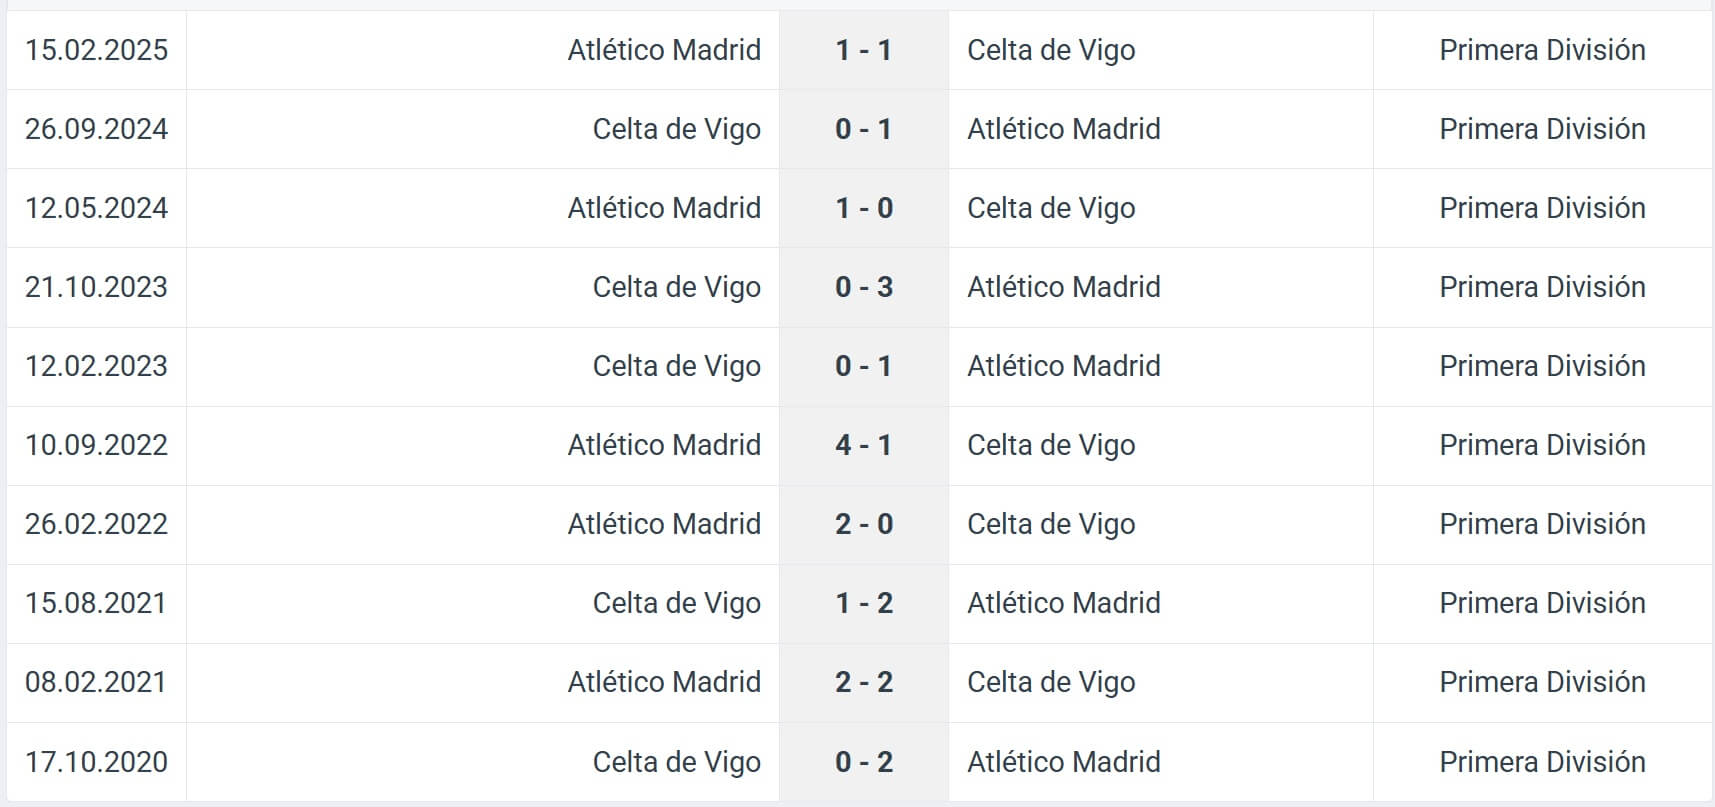Open the 0 - 2 result from 17.10.2020

point(863,762)
